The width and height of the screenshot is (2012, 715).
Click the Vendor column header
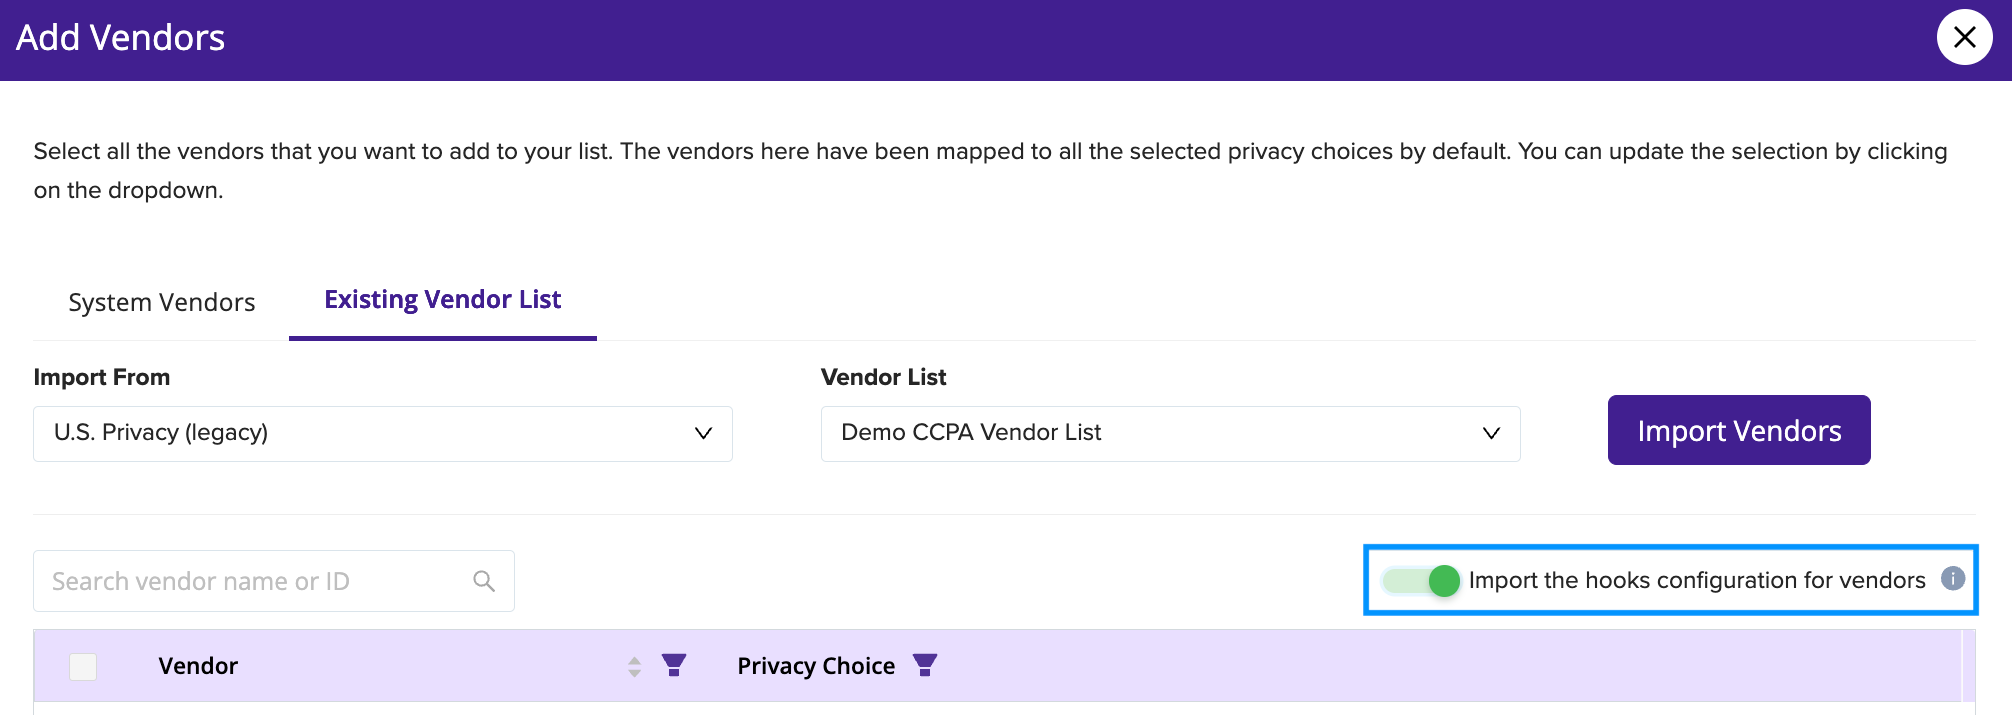click(198, 666)
